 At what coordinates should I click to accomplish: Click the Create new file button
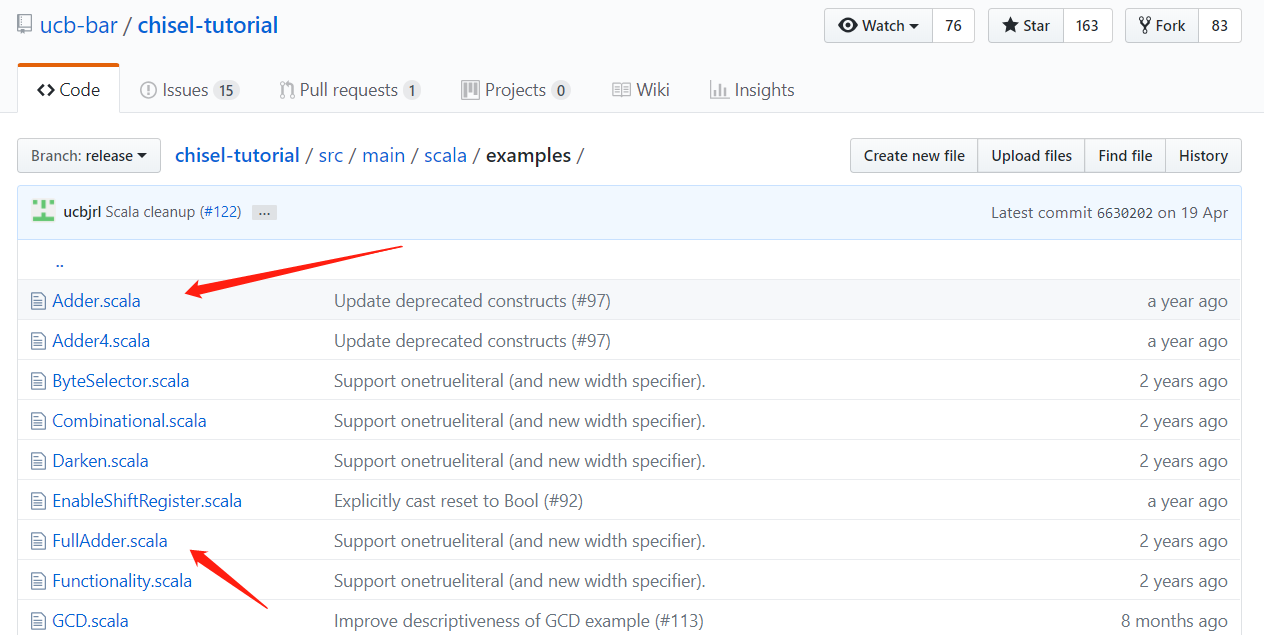pos(914,156)
